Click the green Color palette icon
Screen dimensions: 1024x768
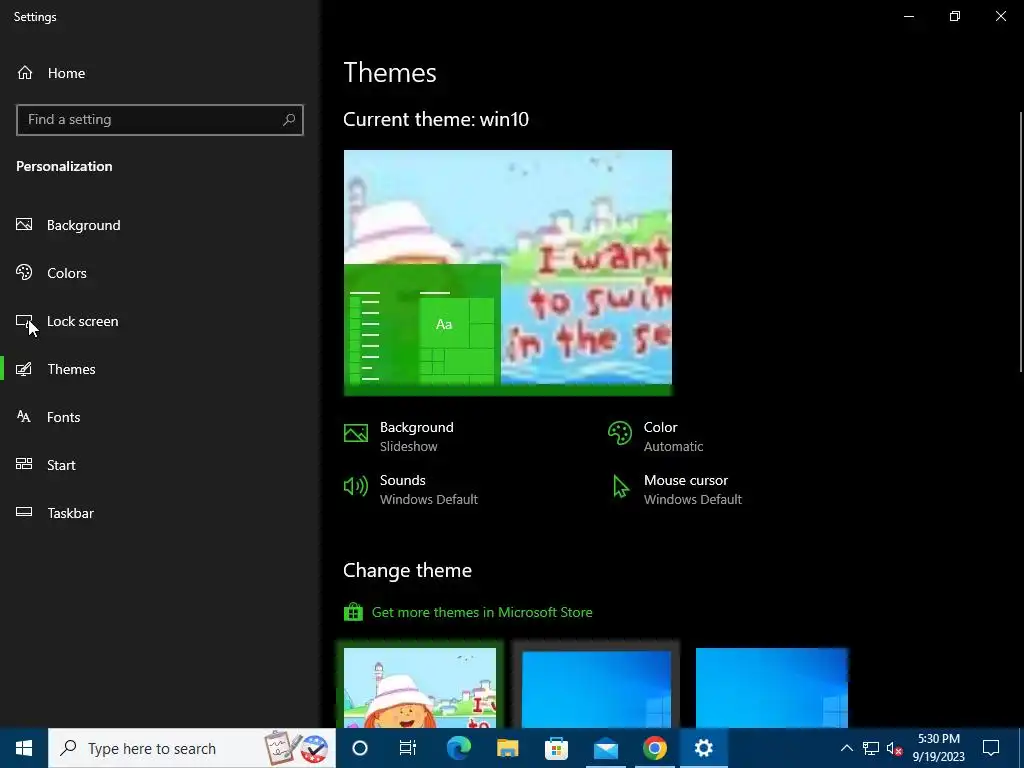point(620,433)
